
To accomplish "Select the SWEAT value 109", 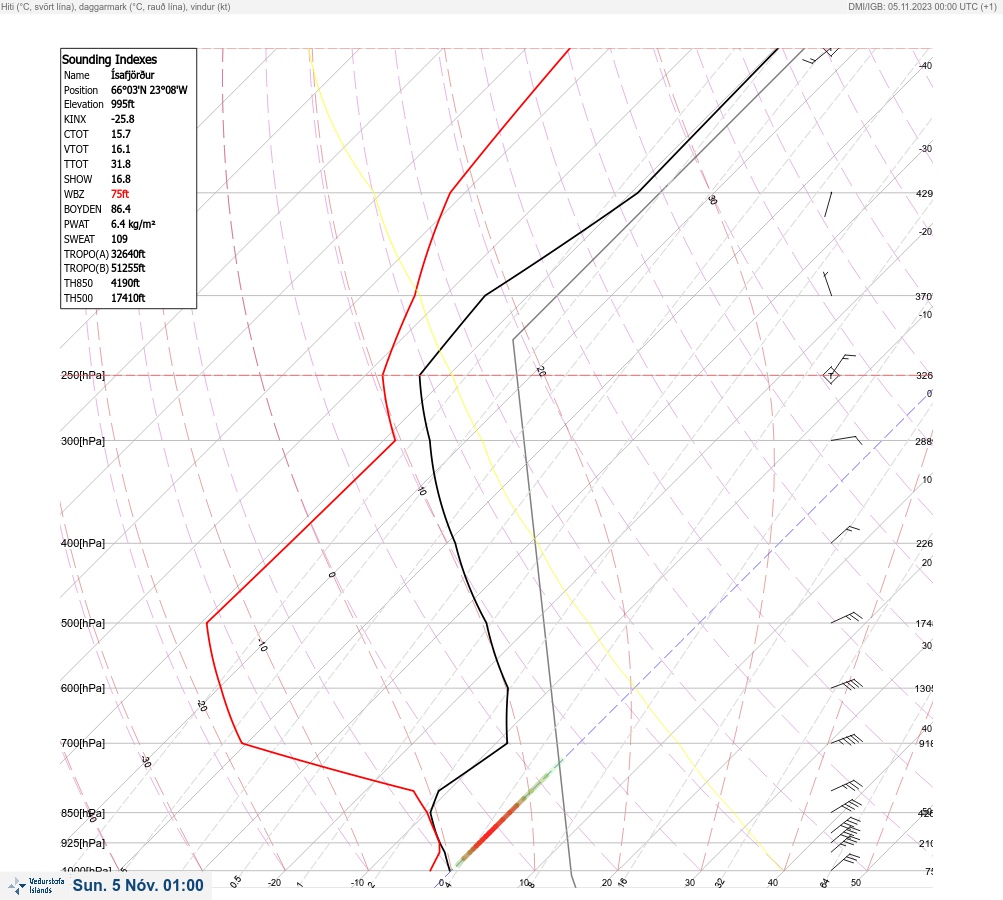I will [119, 239].
